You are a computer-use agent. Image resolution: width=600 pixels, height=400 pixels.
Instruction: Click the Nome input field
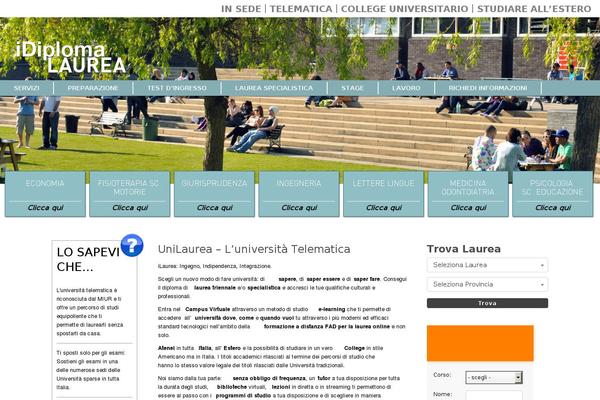coord(494,396)
